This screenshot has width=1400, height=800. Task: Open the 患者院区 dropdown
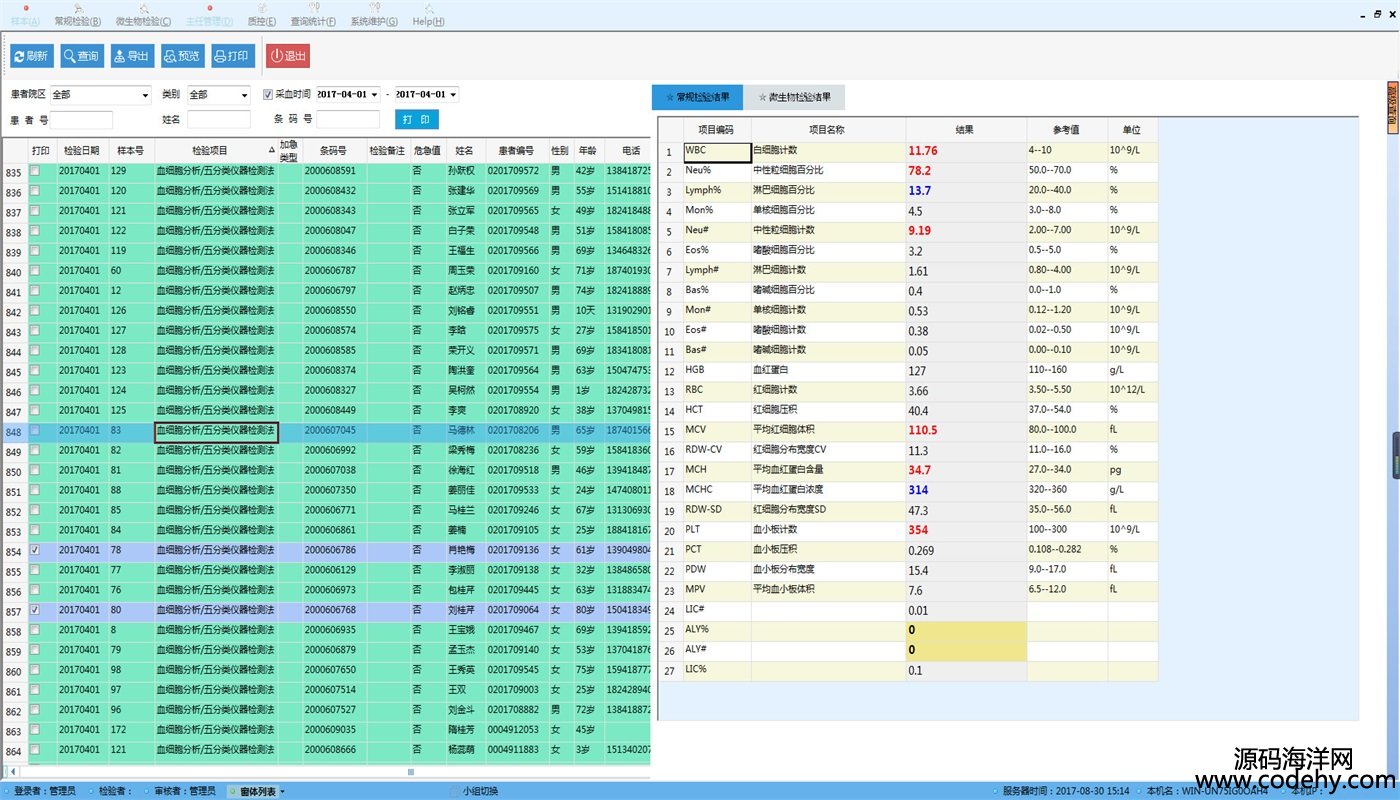(144, 95)
